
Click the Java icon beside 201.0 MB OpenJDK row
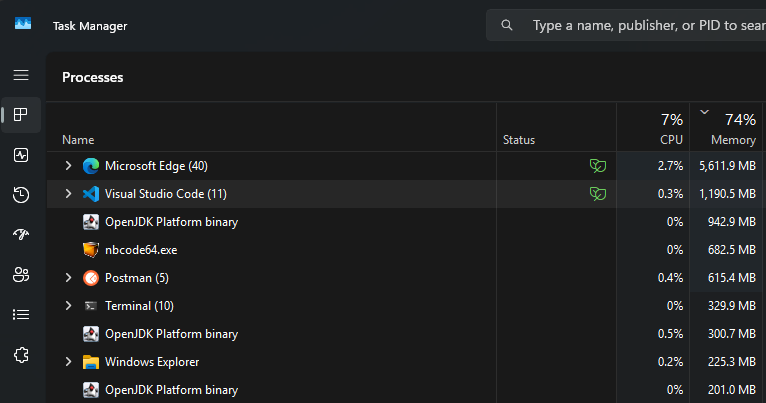pos(91,390)
